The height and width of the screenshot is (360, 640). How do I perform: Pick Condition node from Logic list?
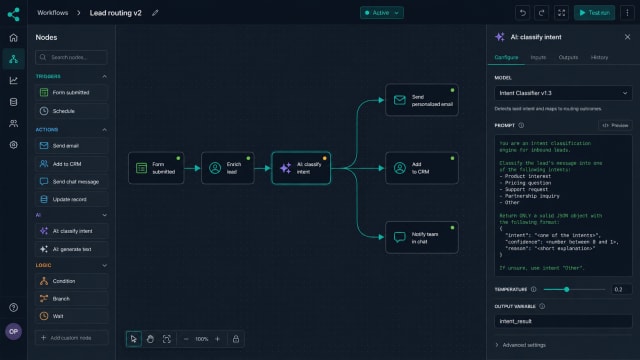(71, 281)
